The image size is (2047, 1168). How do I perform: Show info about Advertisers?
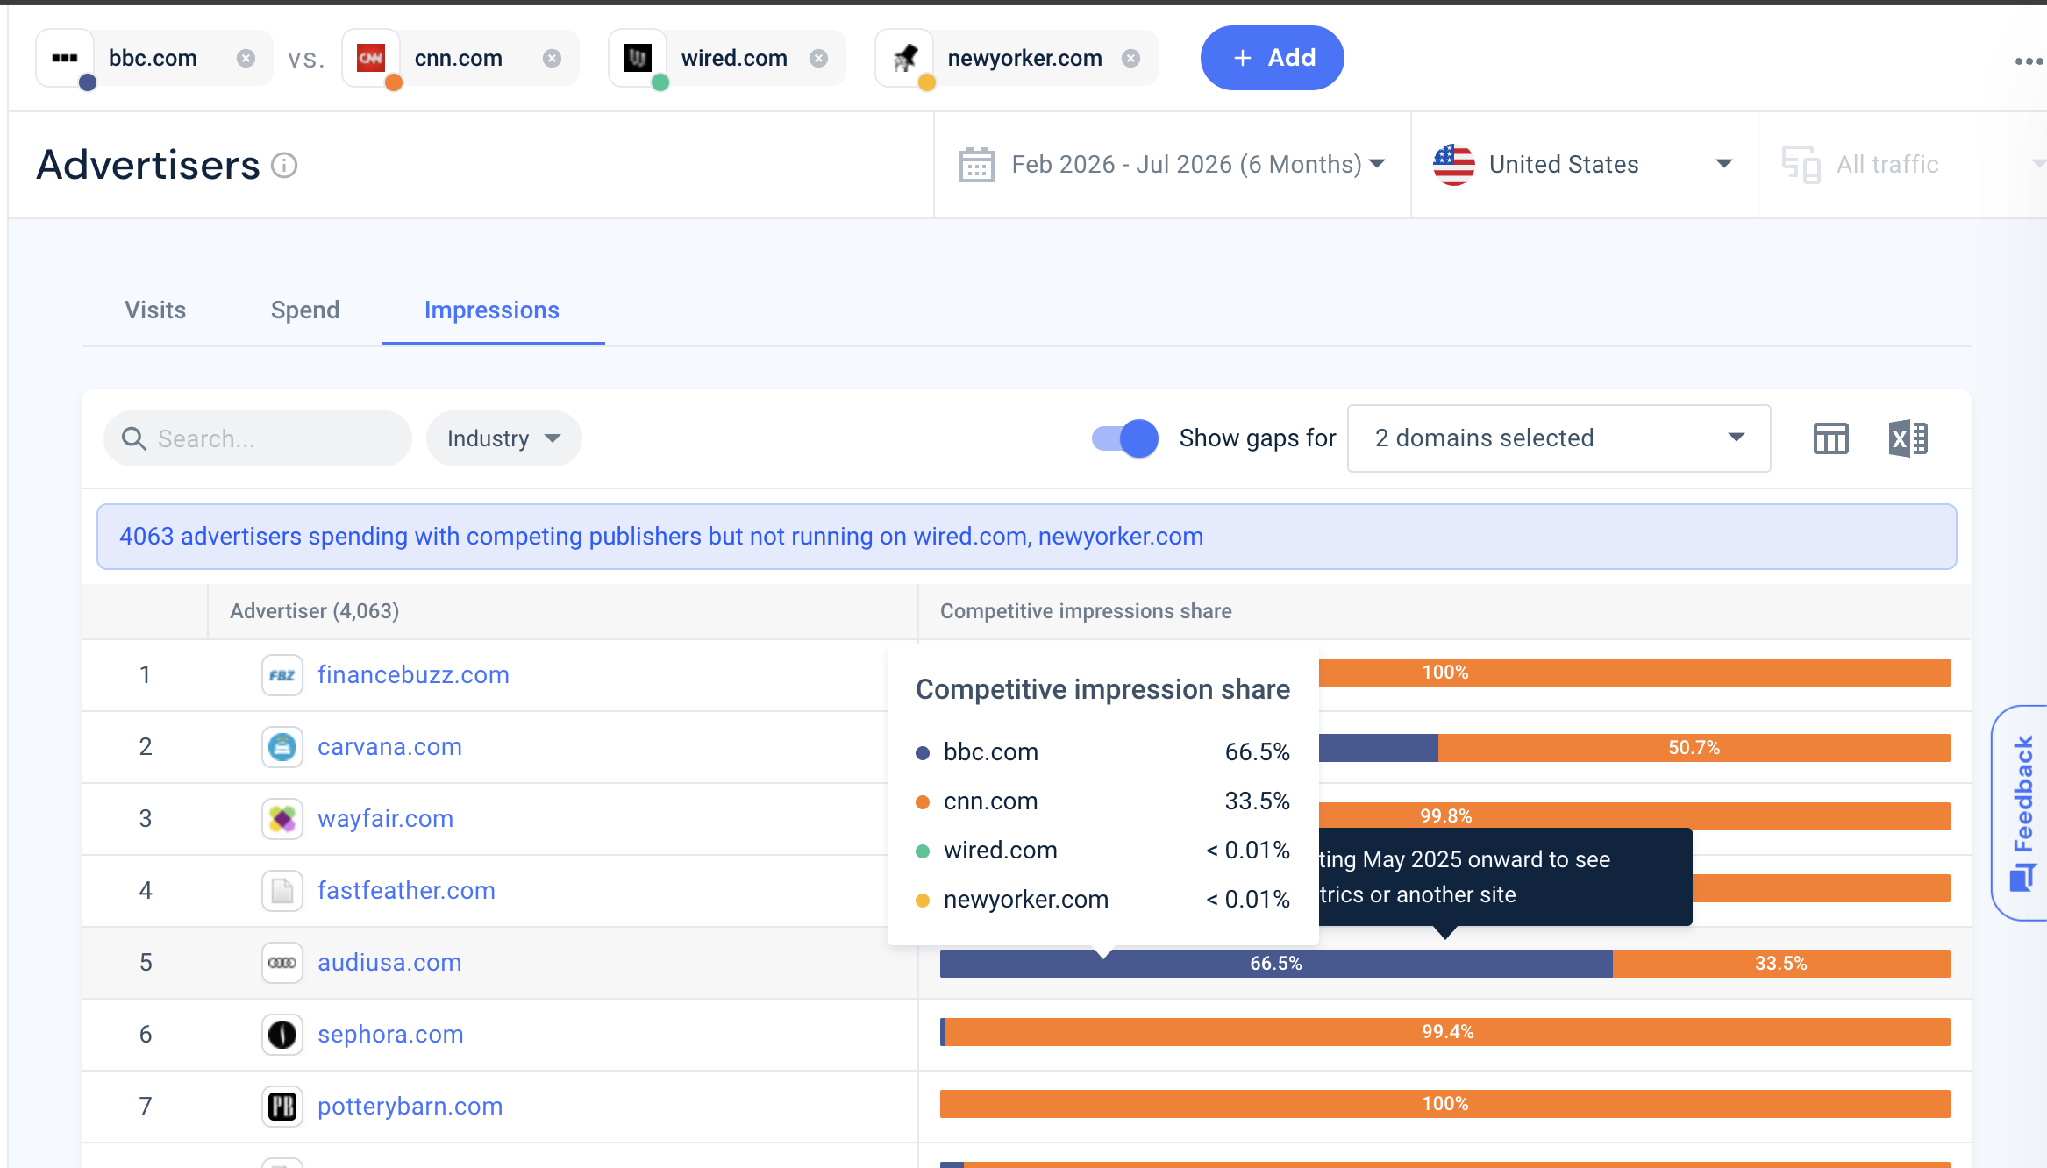click(x=285, y=165)
